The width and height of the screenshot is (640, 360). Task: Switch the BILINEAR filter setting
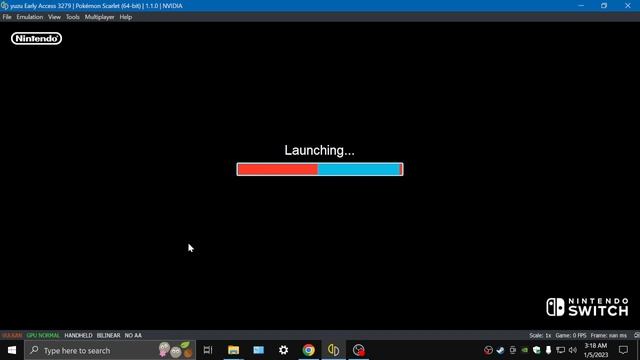point(109,336)
